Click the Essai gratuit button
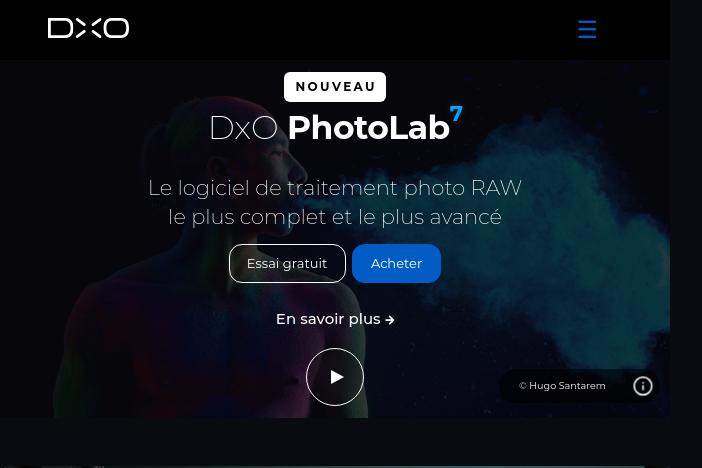Screen dimensions: 702x468 pyautogui.click(x=287, y=263)
